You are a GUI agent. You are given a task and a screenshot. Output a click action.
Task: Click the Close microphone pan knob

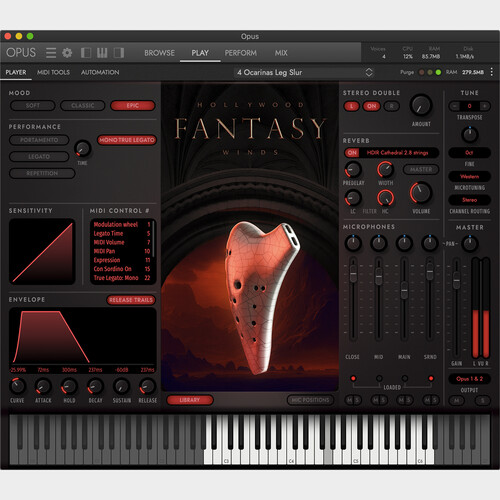[x=353, y=243]
